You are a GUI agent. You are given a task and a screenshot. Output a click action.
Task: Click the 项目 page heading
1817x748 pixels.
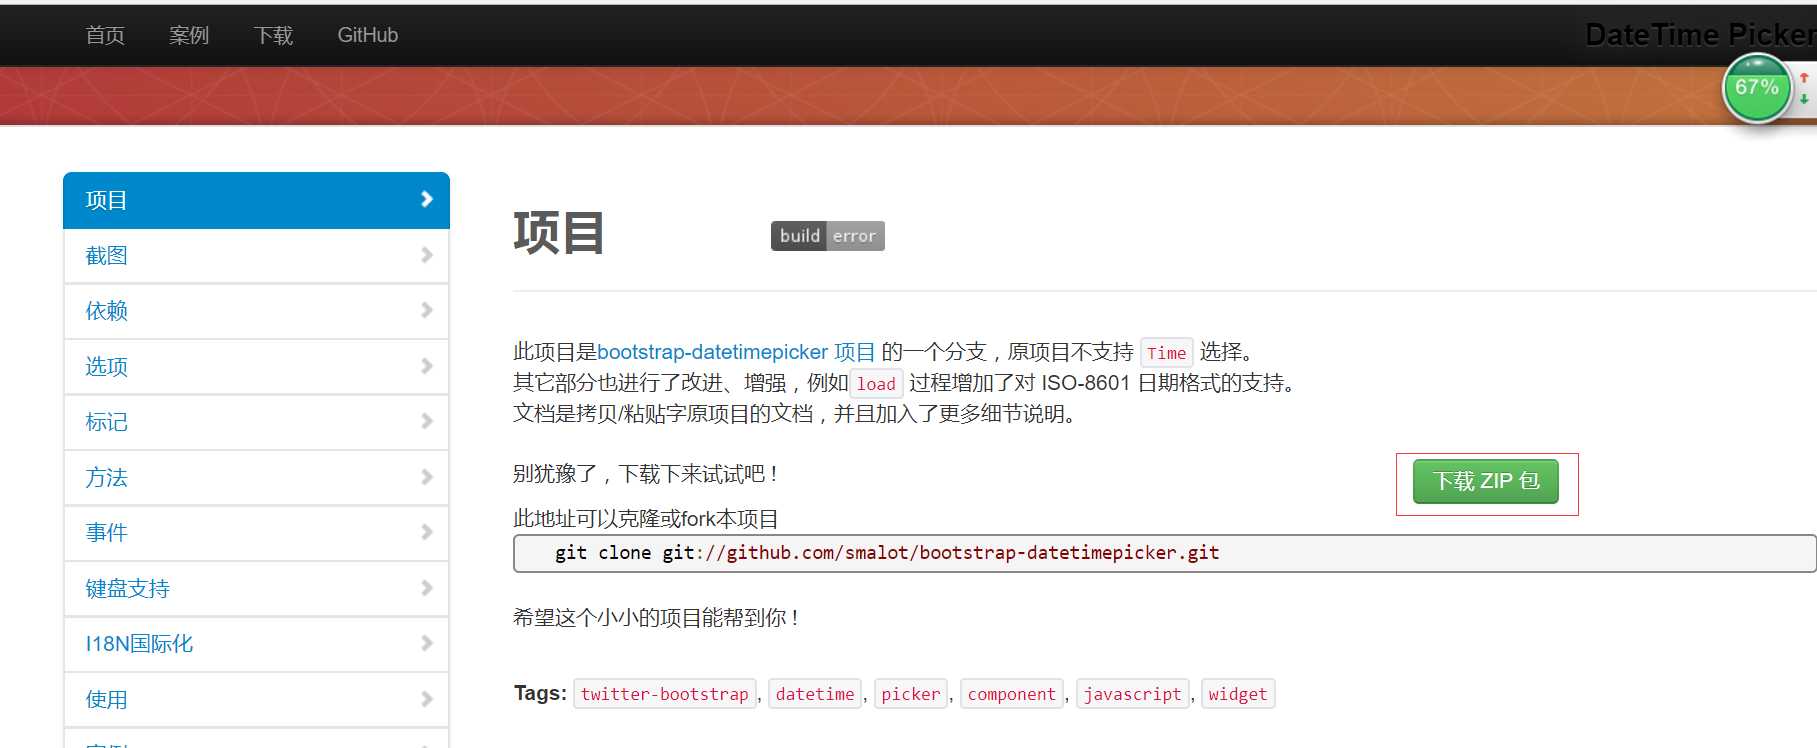pyautogui.click(x=559, y=233)
